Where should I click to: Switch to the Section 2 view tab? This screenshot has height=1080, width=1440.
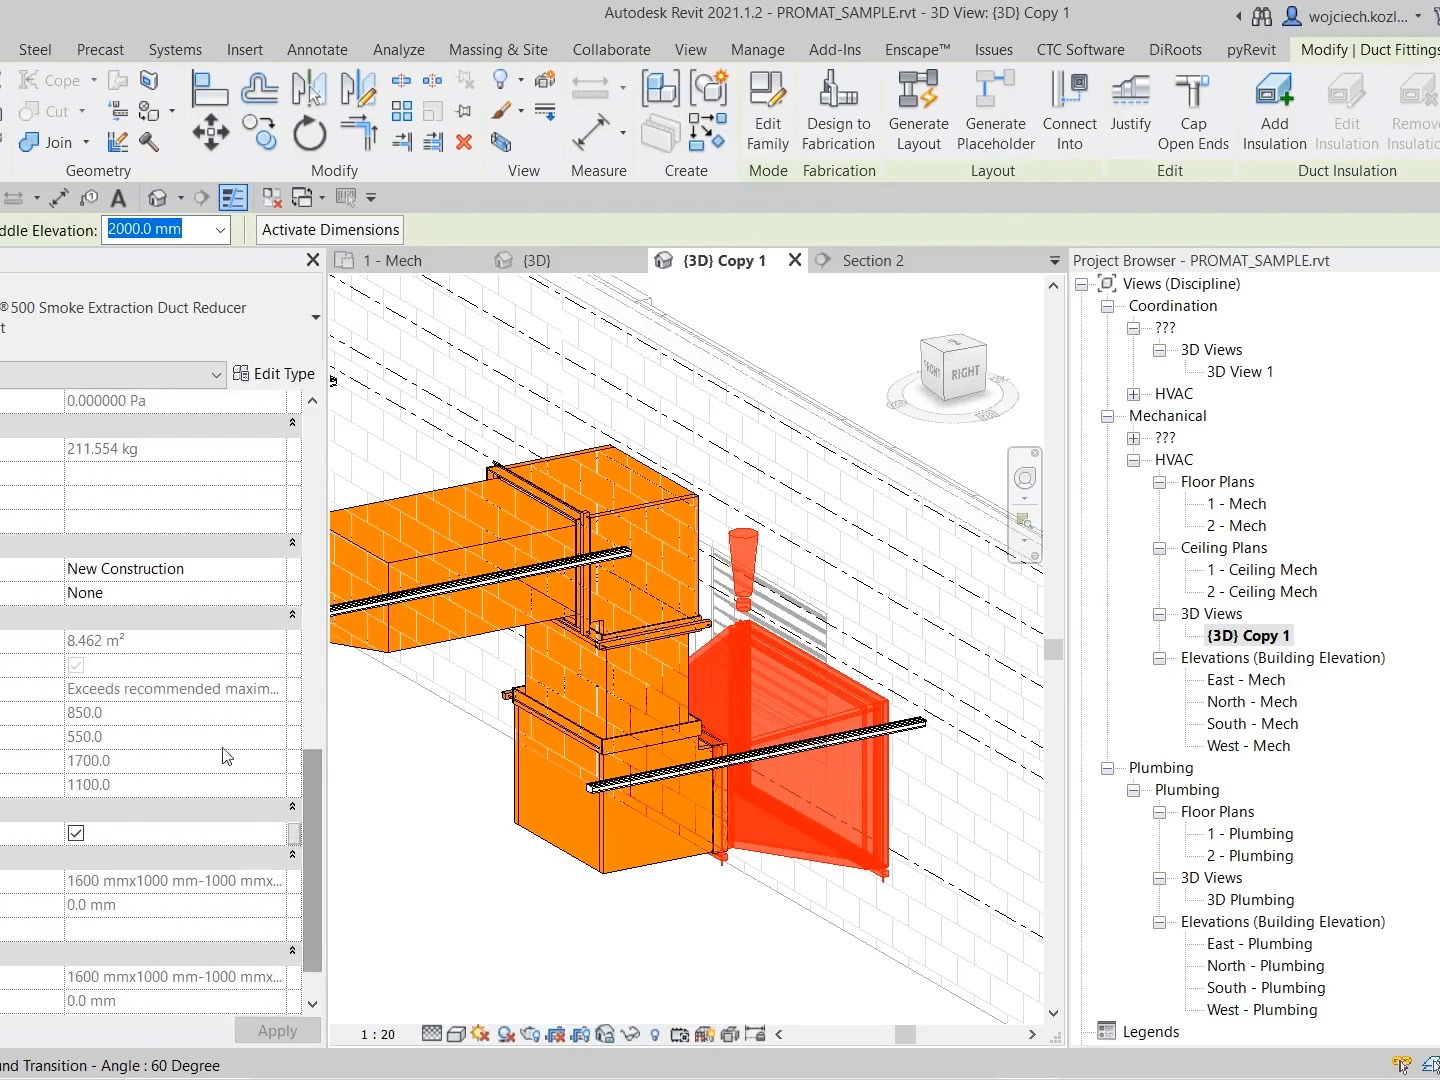click(x=873, y=260)
